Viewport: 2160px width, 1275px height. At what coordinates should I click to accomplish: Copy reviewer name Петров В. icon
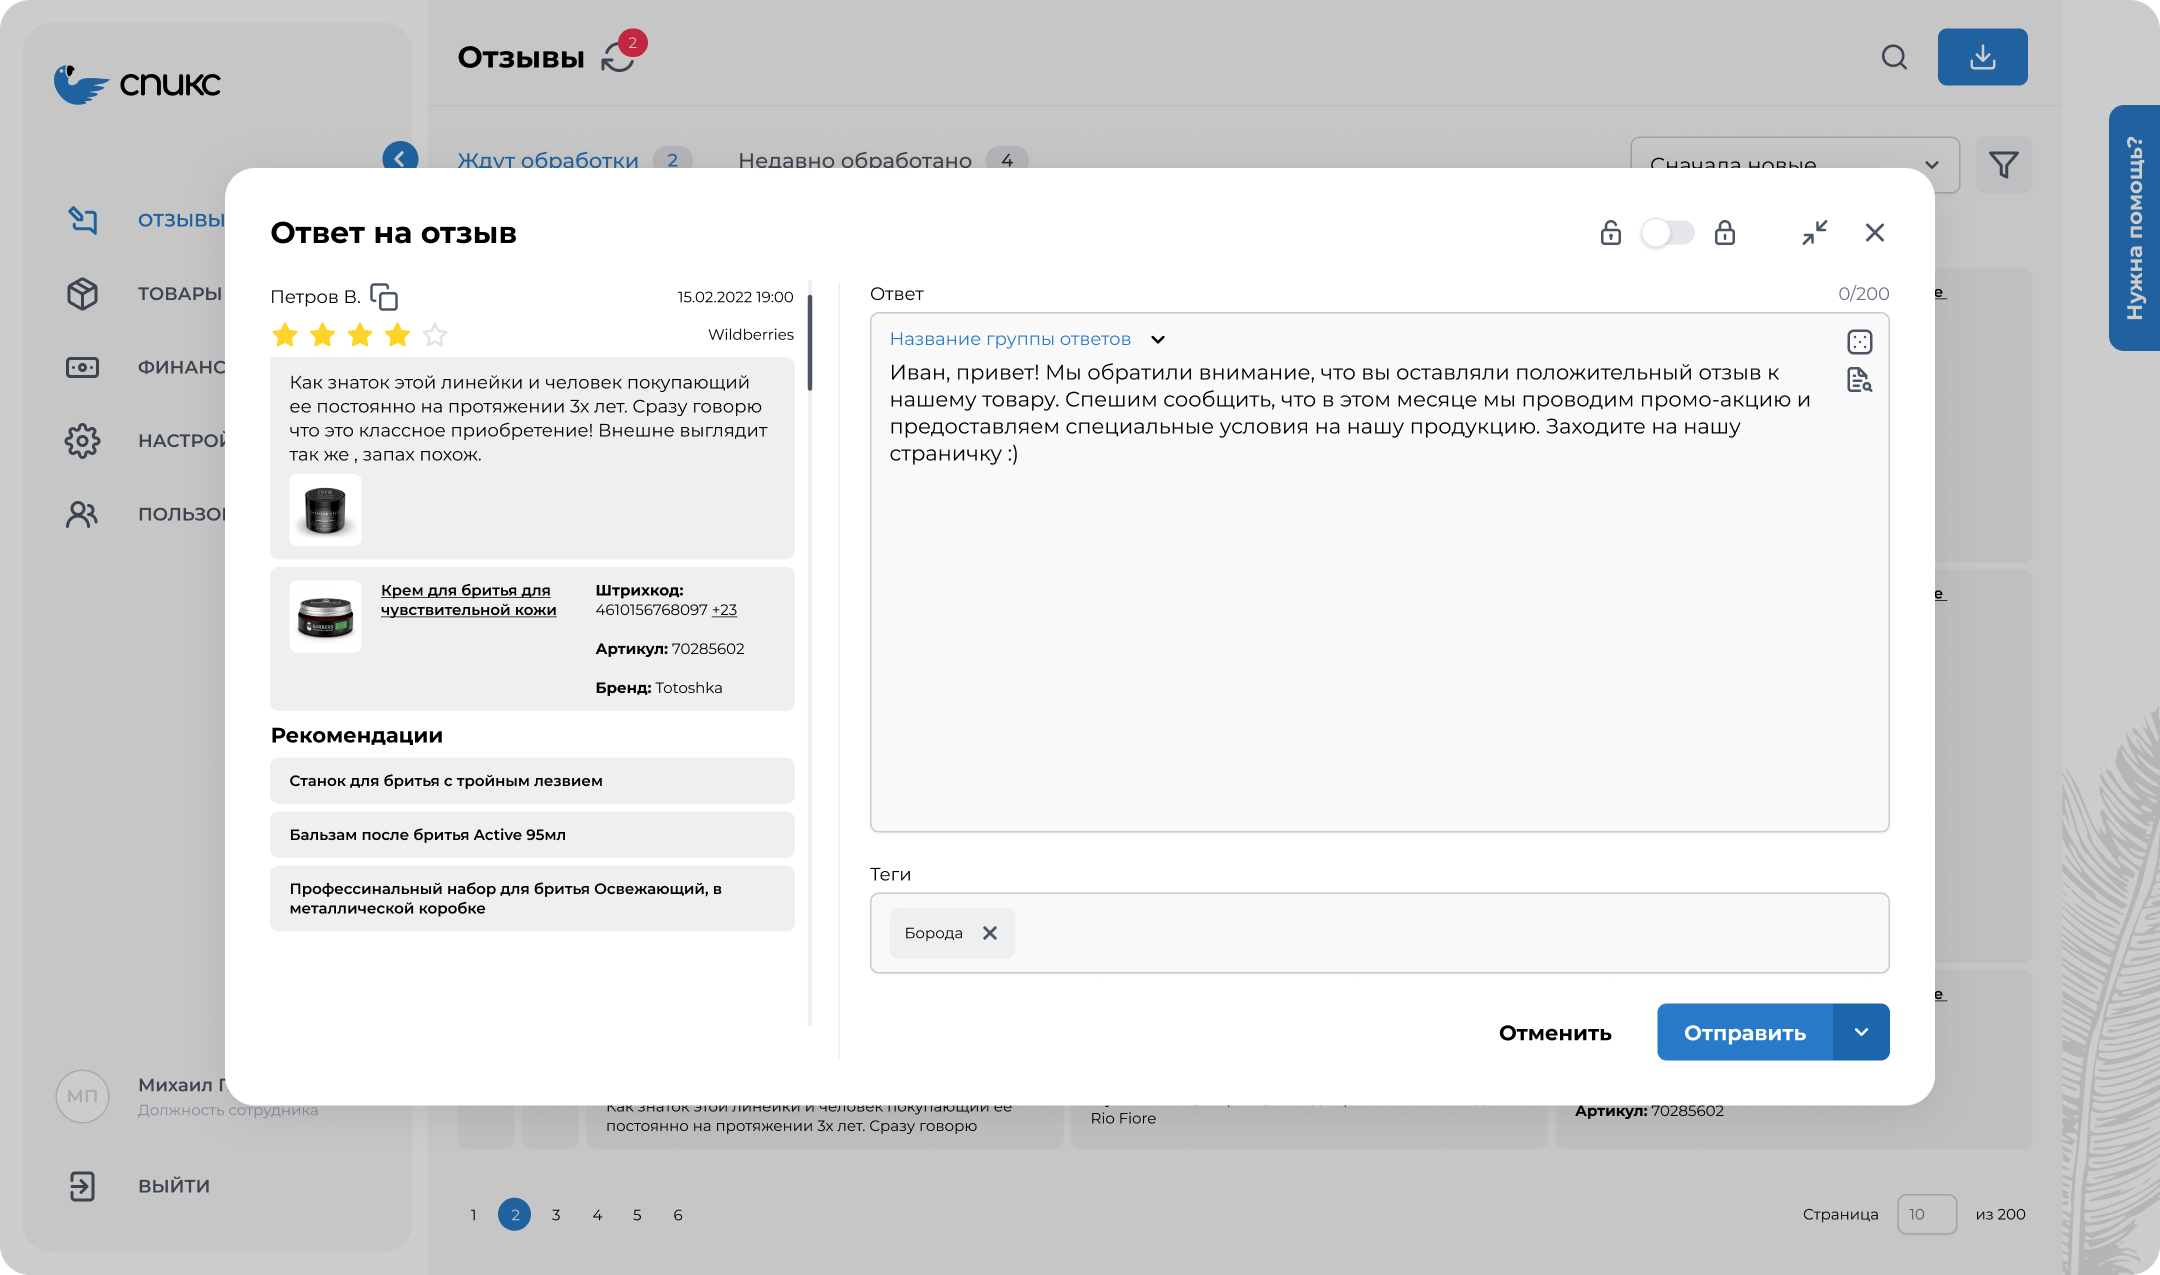384,297
